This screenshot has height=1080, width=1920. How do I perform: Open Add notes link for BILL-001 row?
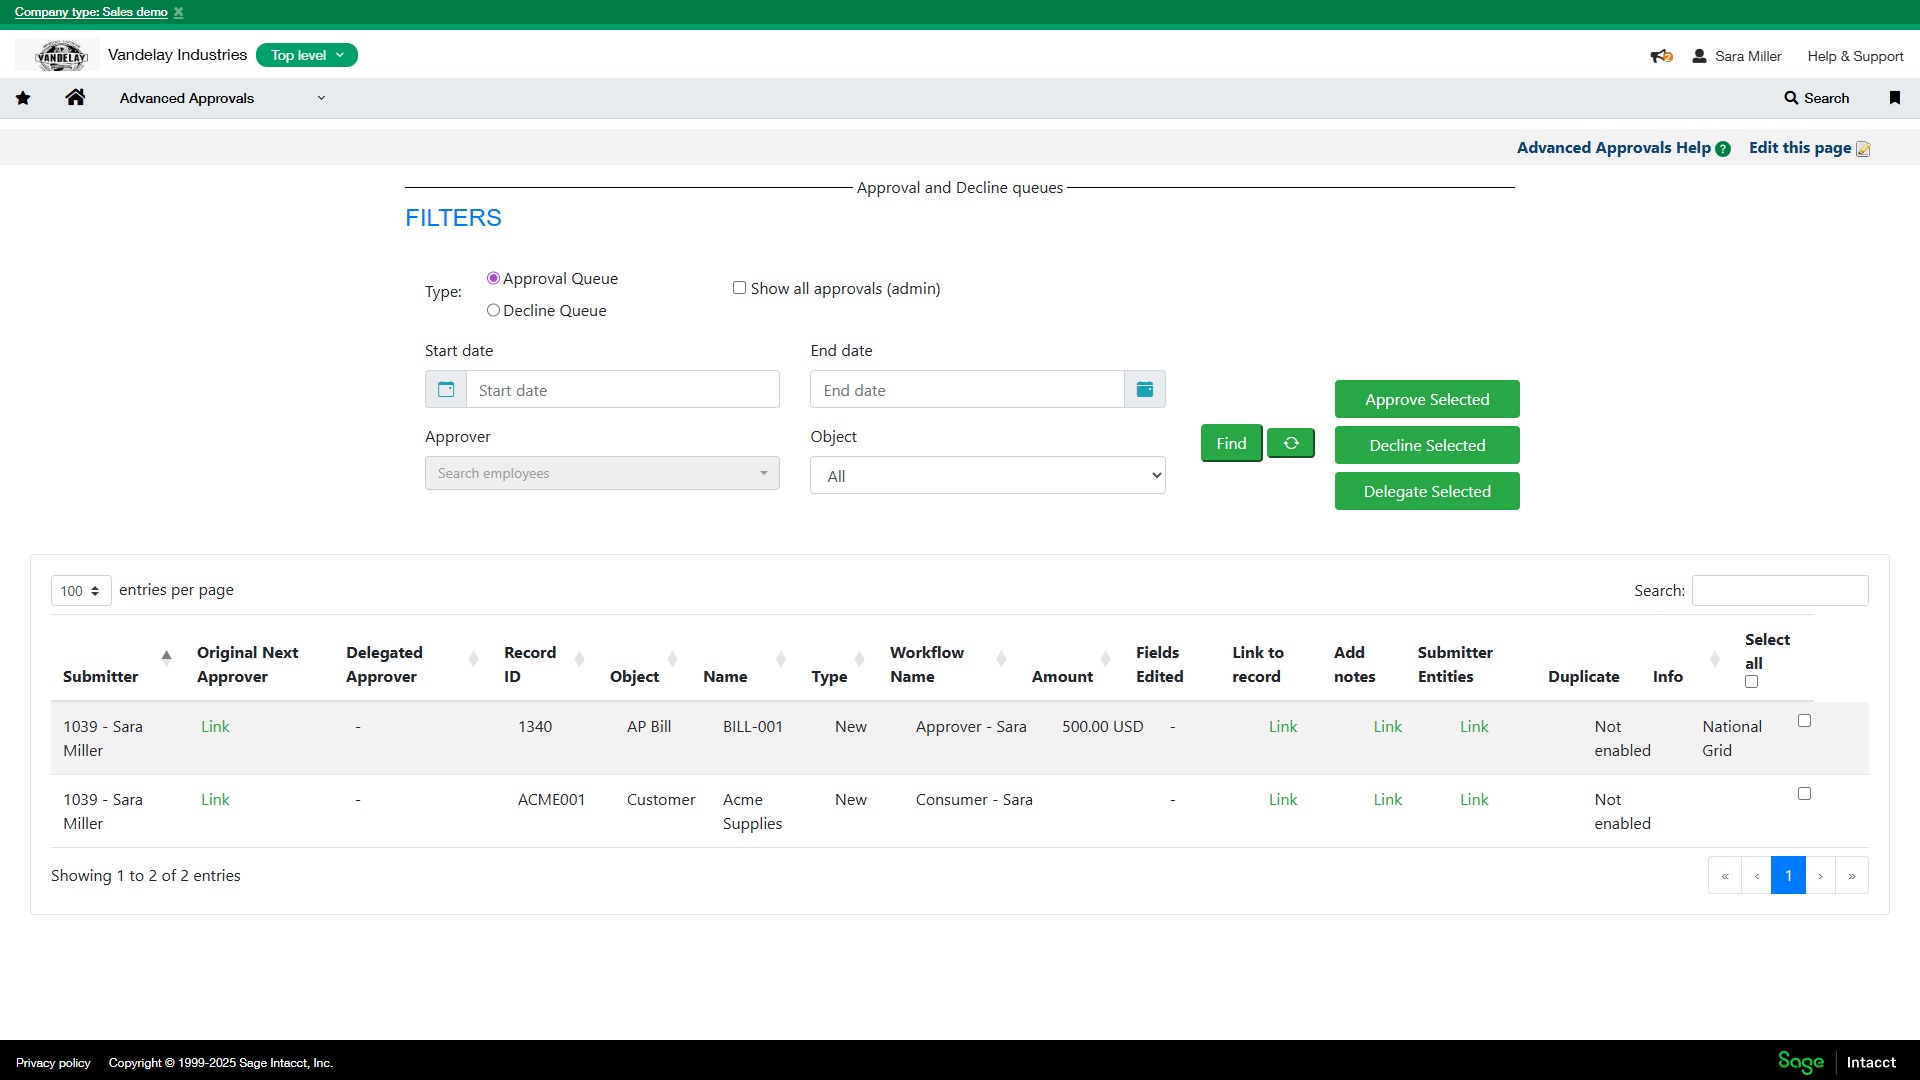pos(1387,727)
